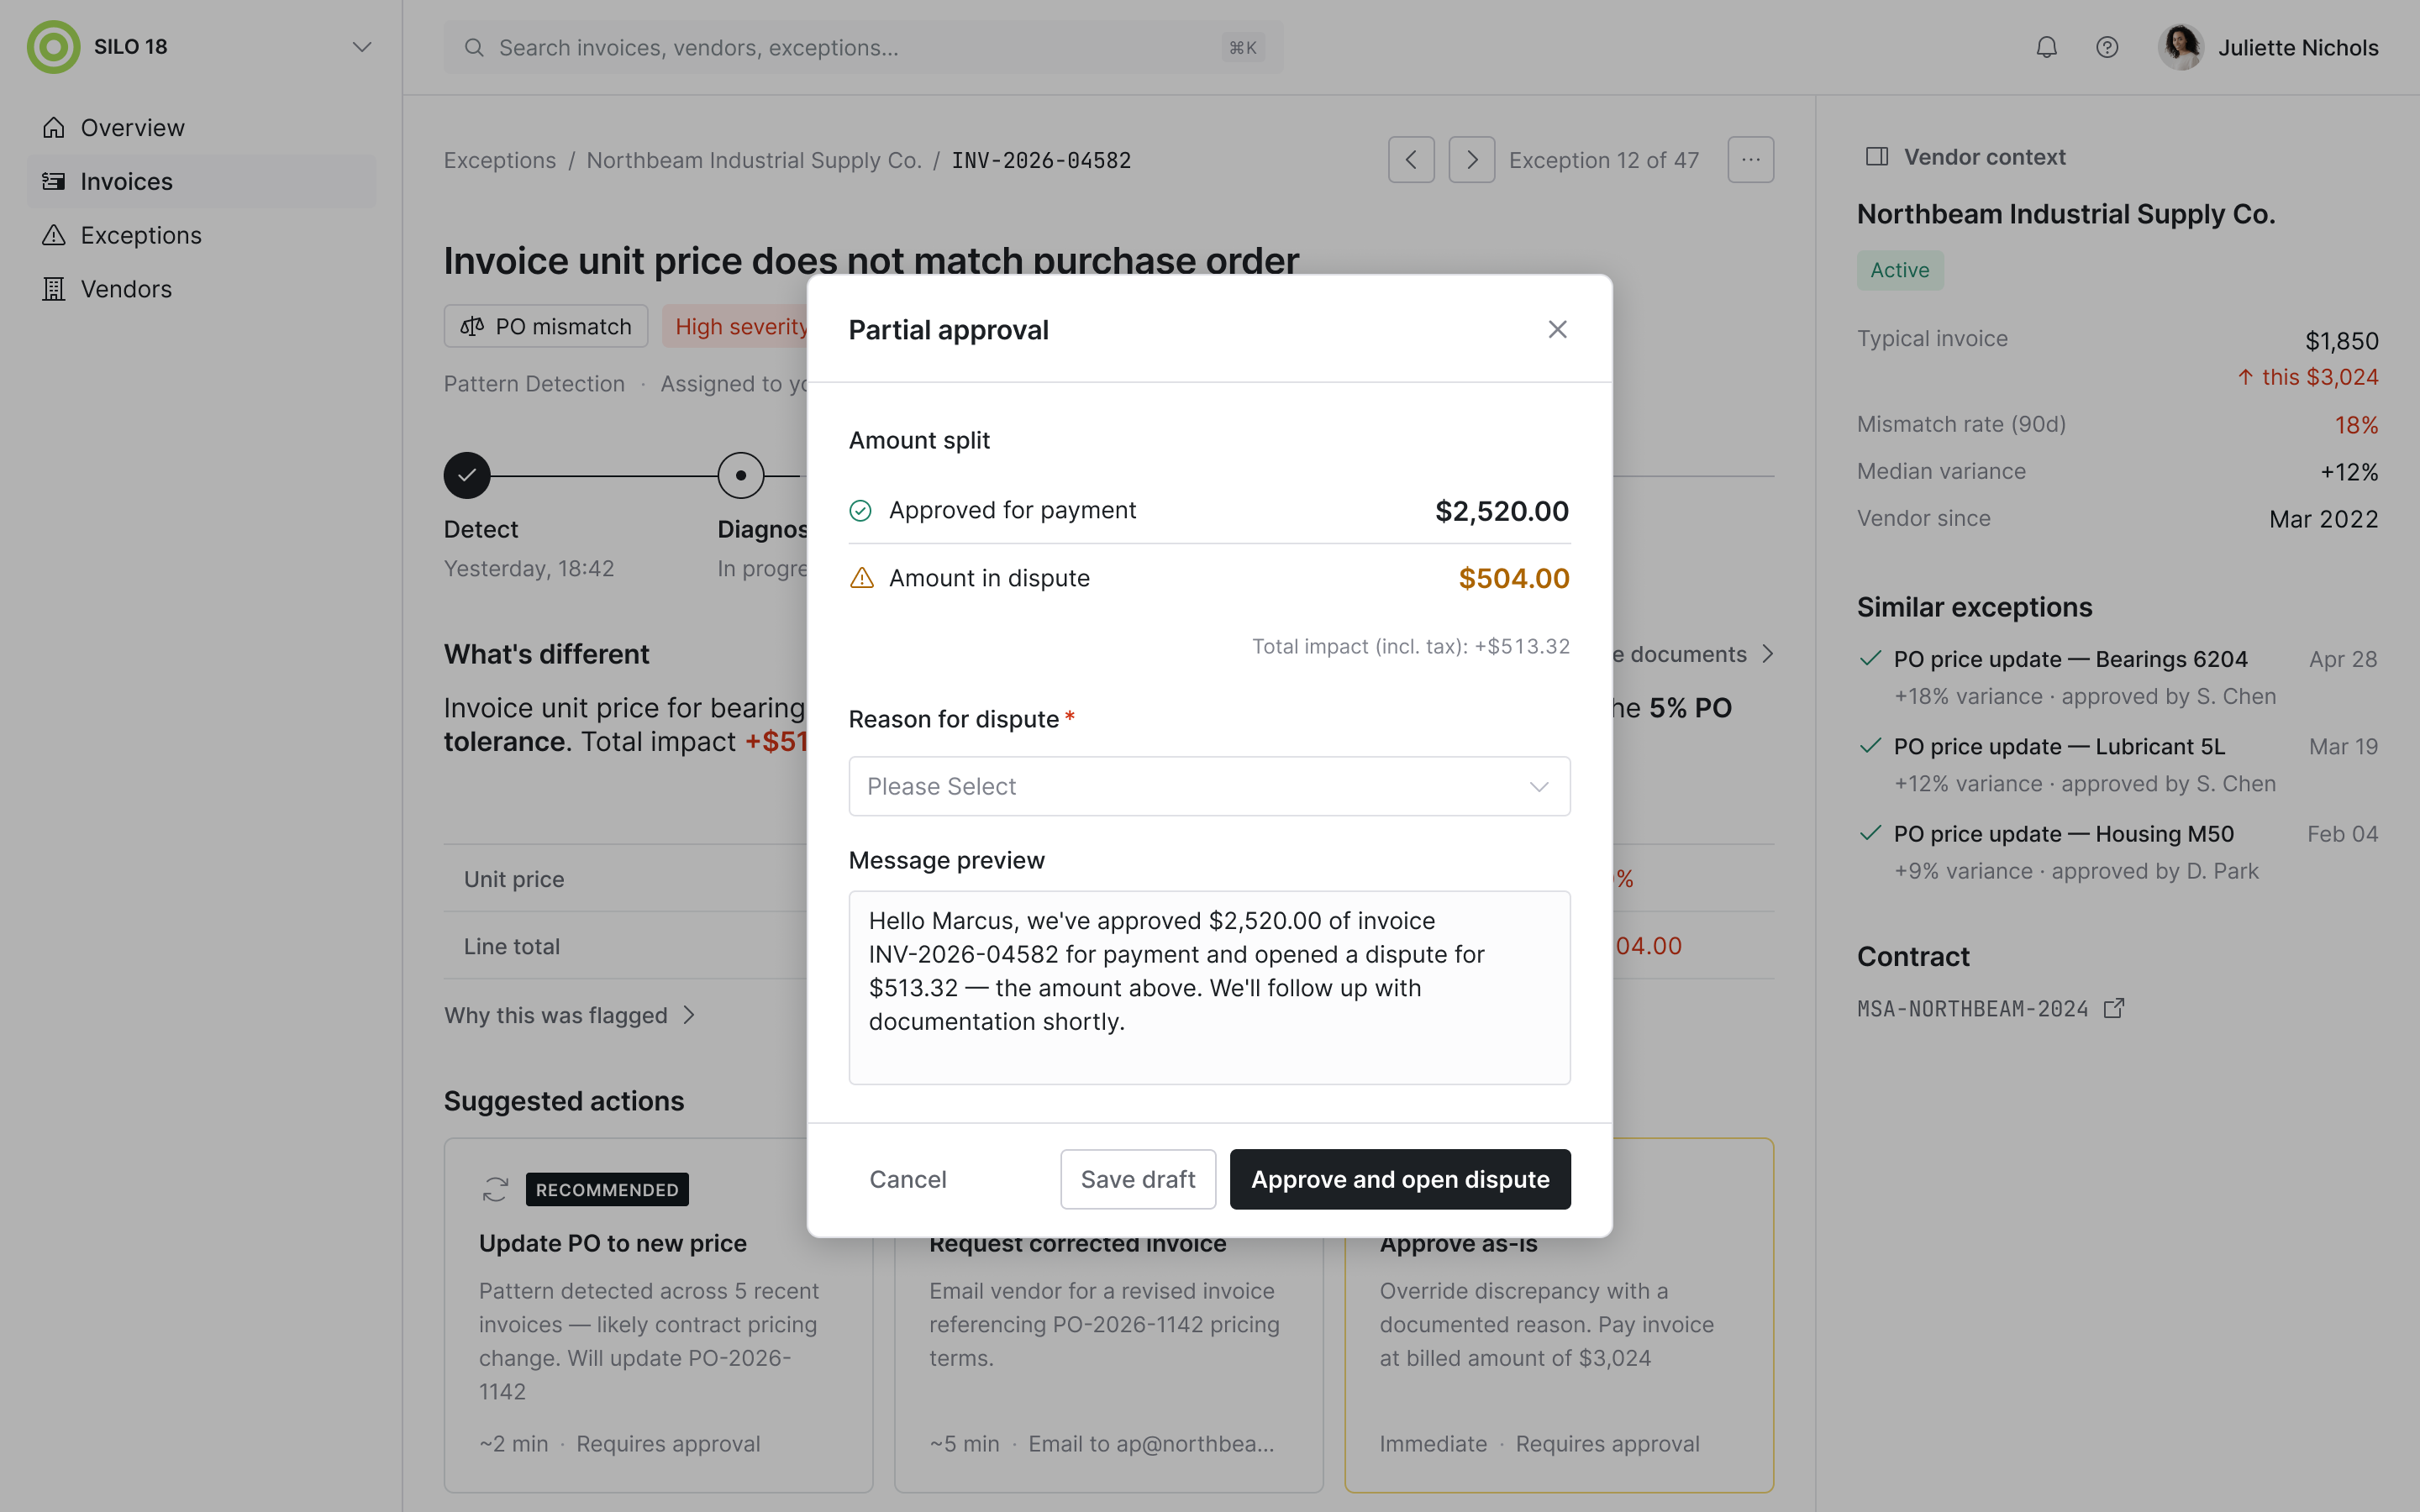Click Approve and open dispute
Image resolution: width=2420 pixels, height=1512 pixels.
click(1399, 1179)
